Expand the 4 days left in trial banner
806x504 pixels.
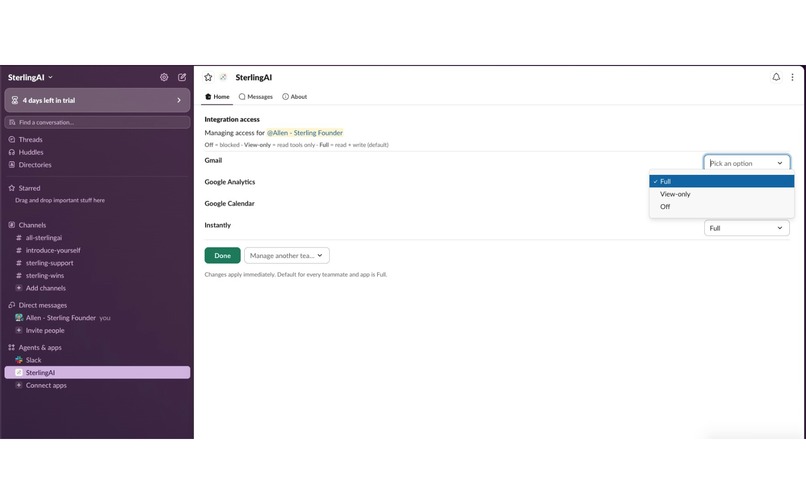(97, 100)
